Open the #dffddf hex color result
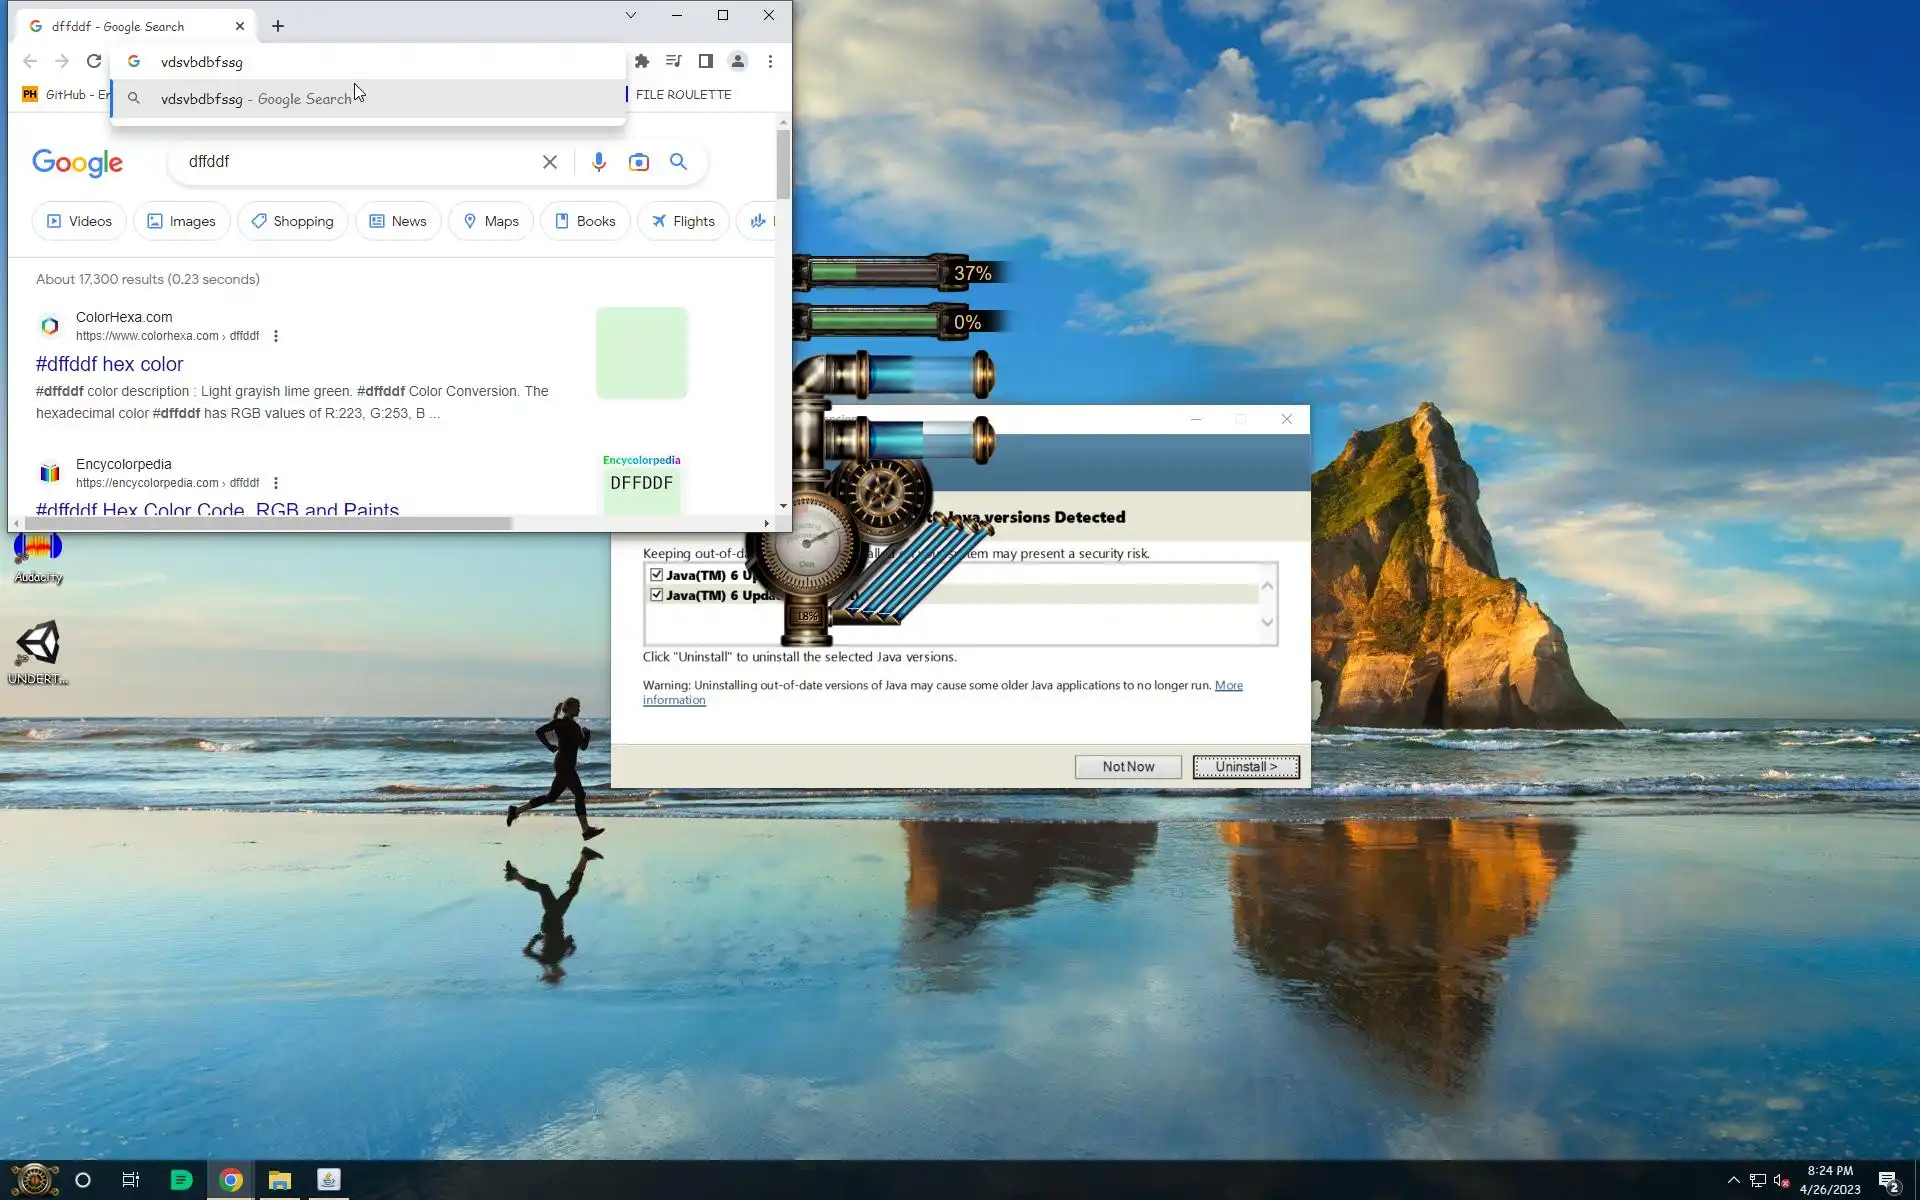This screenshot has height=1200, width=1920. [109, 364]
